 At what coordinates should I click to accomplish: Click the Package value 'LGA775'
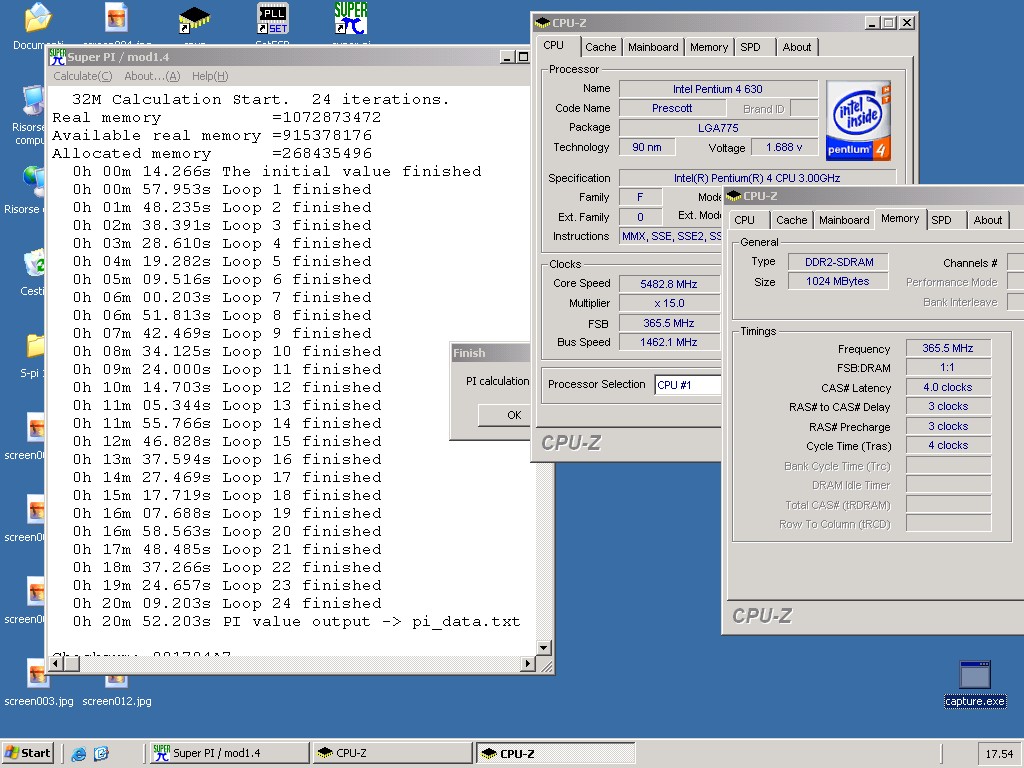(718, 128)
